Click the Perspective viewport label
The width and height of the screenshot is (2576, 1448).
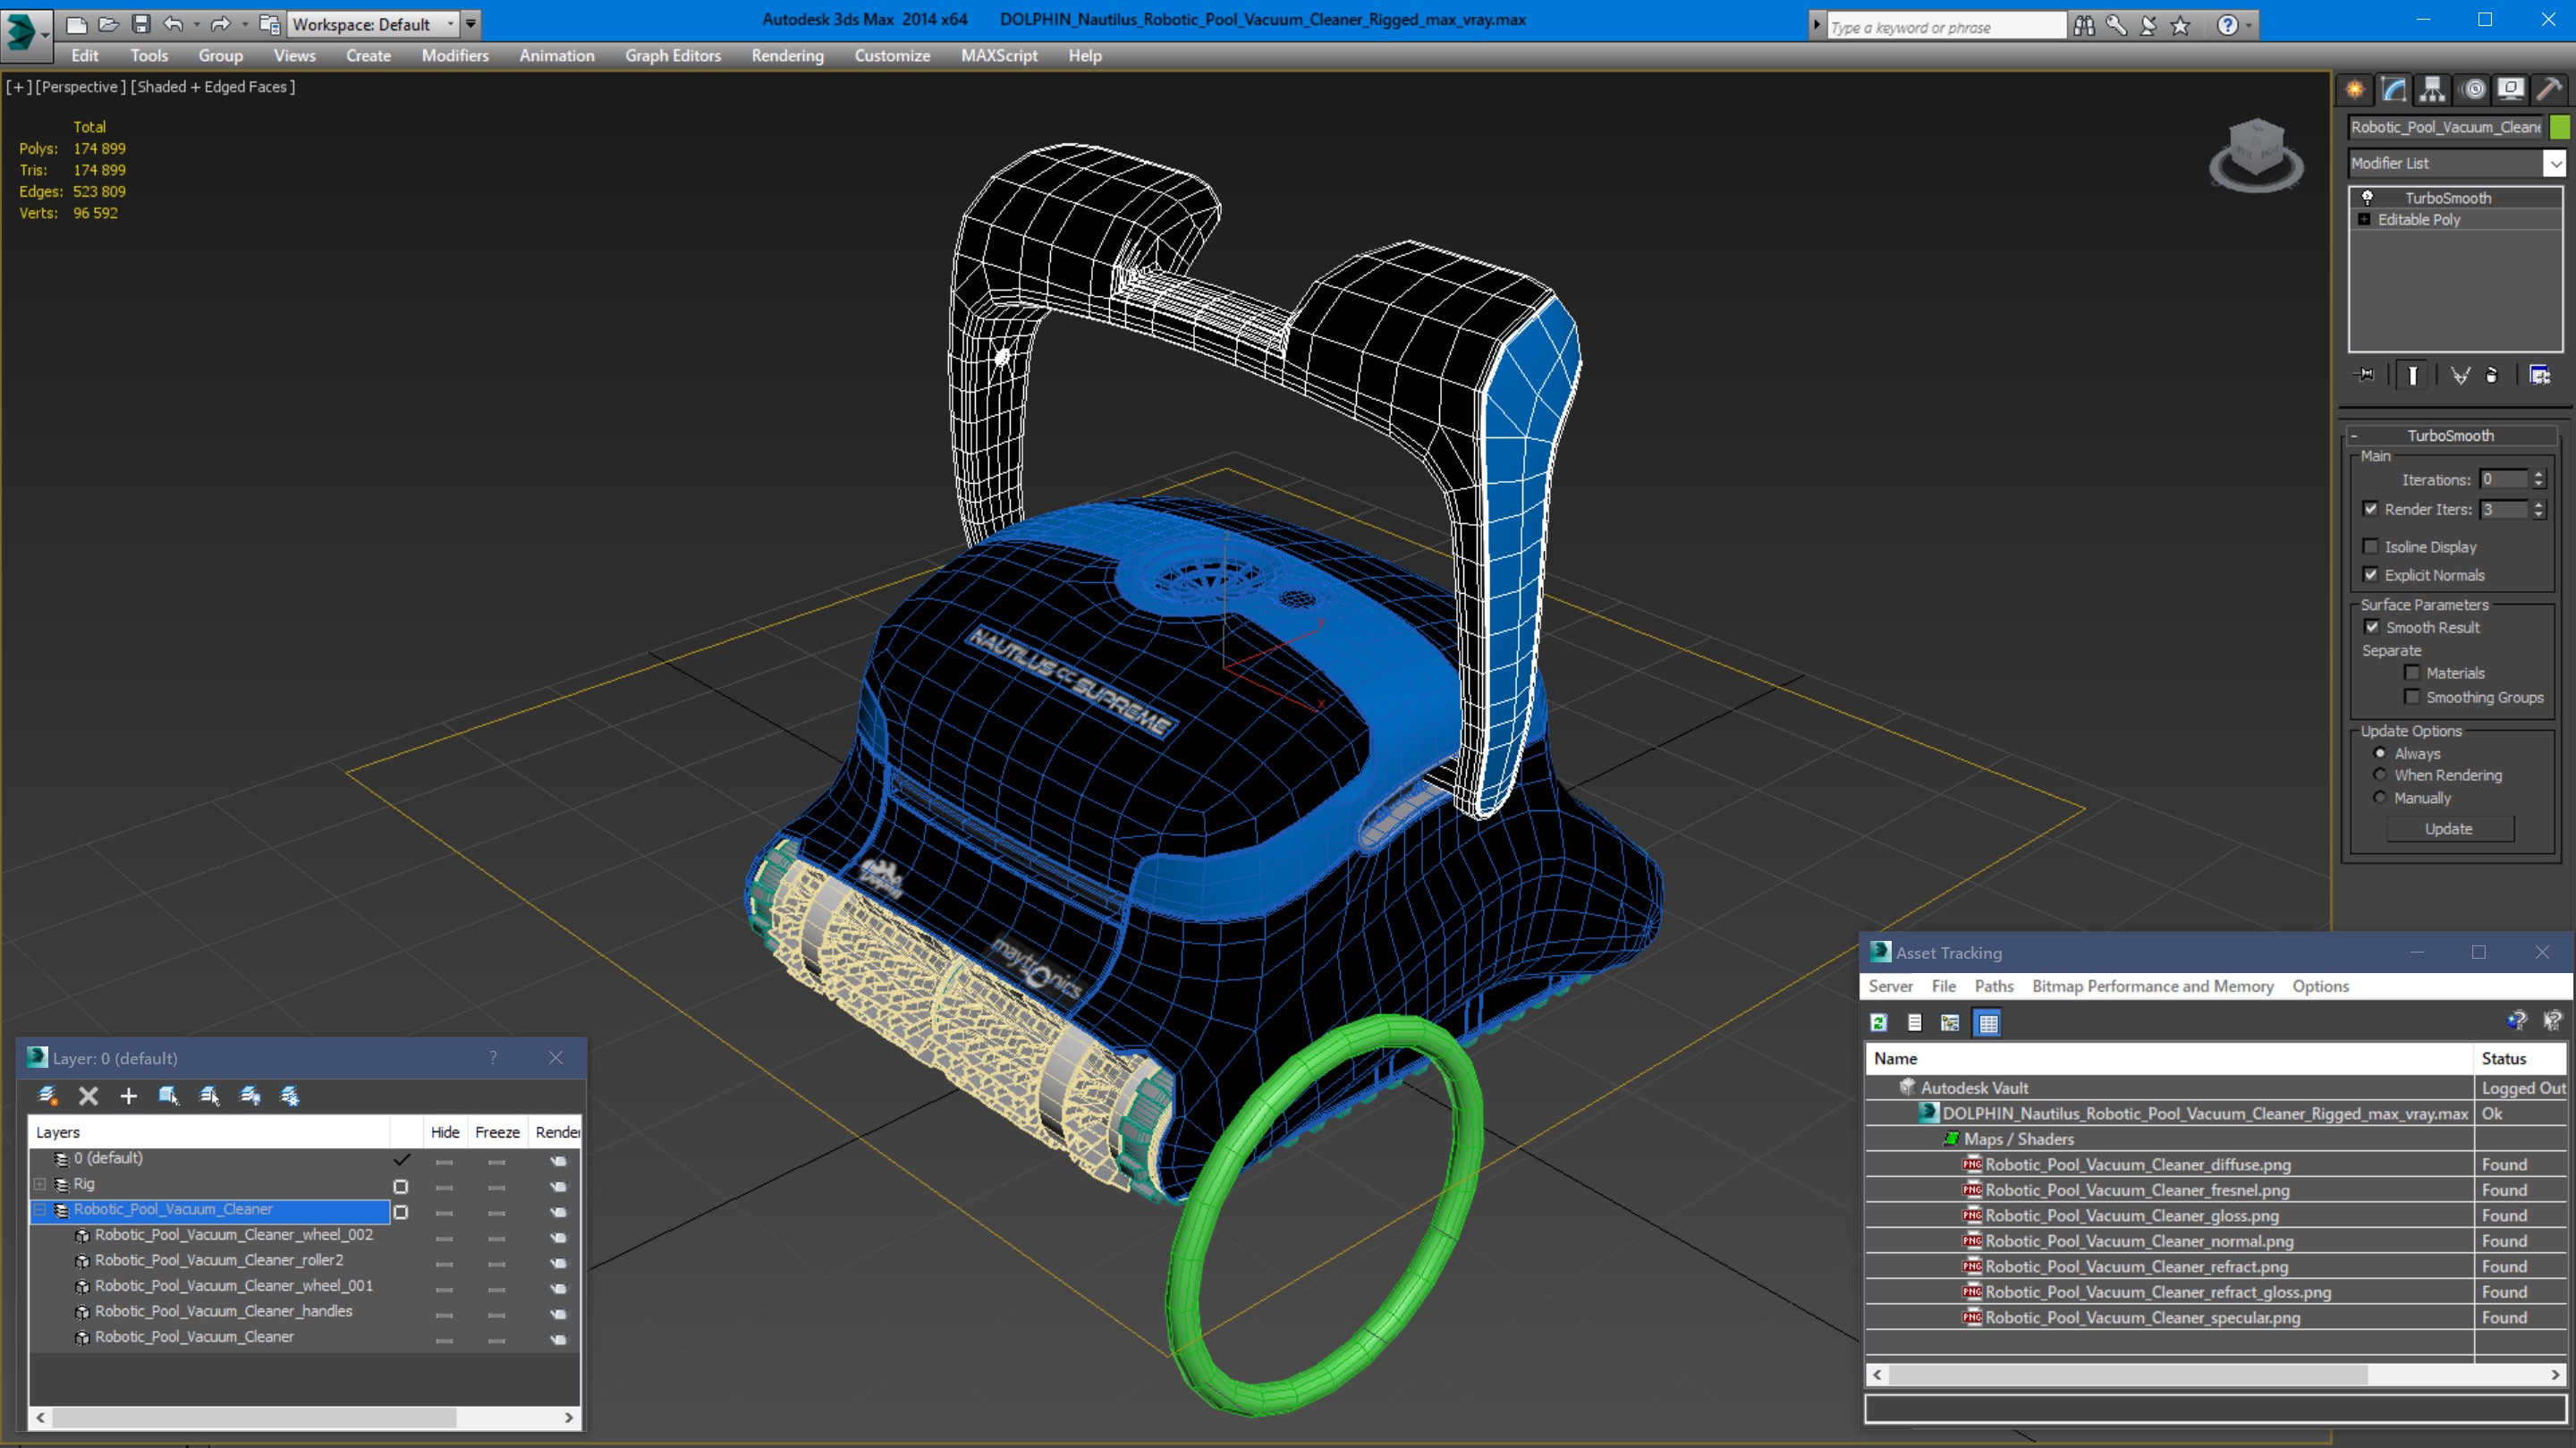coord(81,87)
